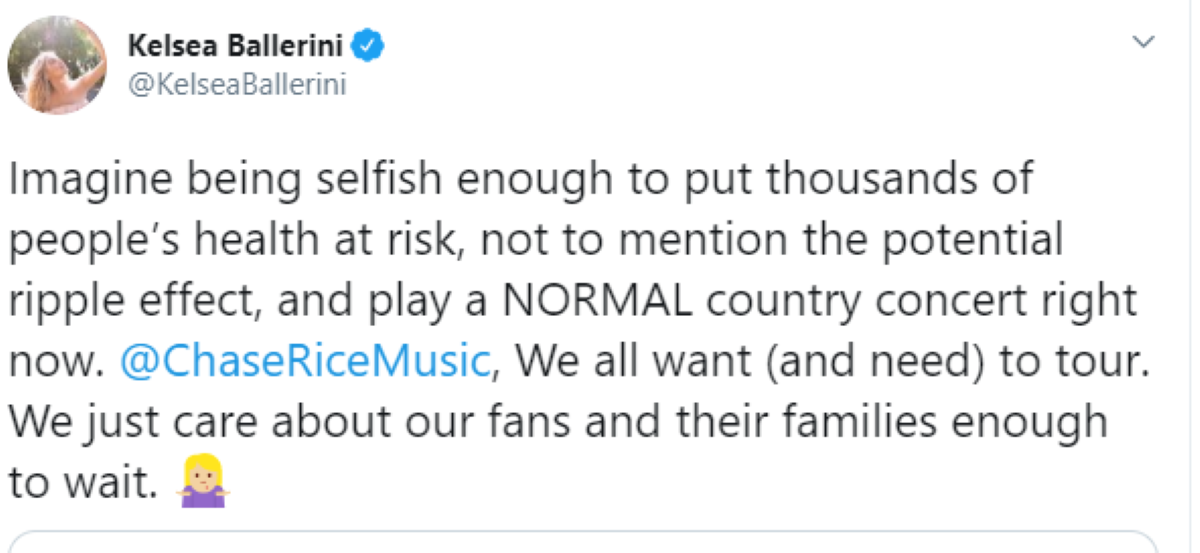Click the blue verified badge
Viewport: 1200px width, 553px height.
[x=372, y=46]
